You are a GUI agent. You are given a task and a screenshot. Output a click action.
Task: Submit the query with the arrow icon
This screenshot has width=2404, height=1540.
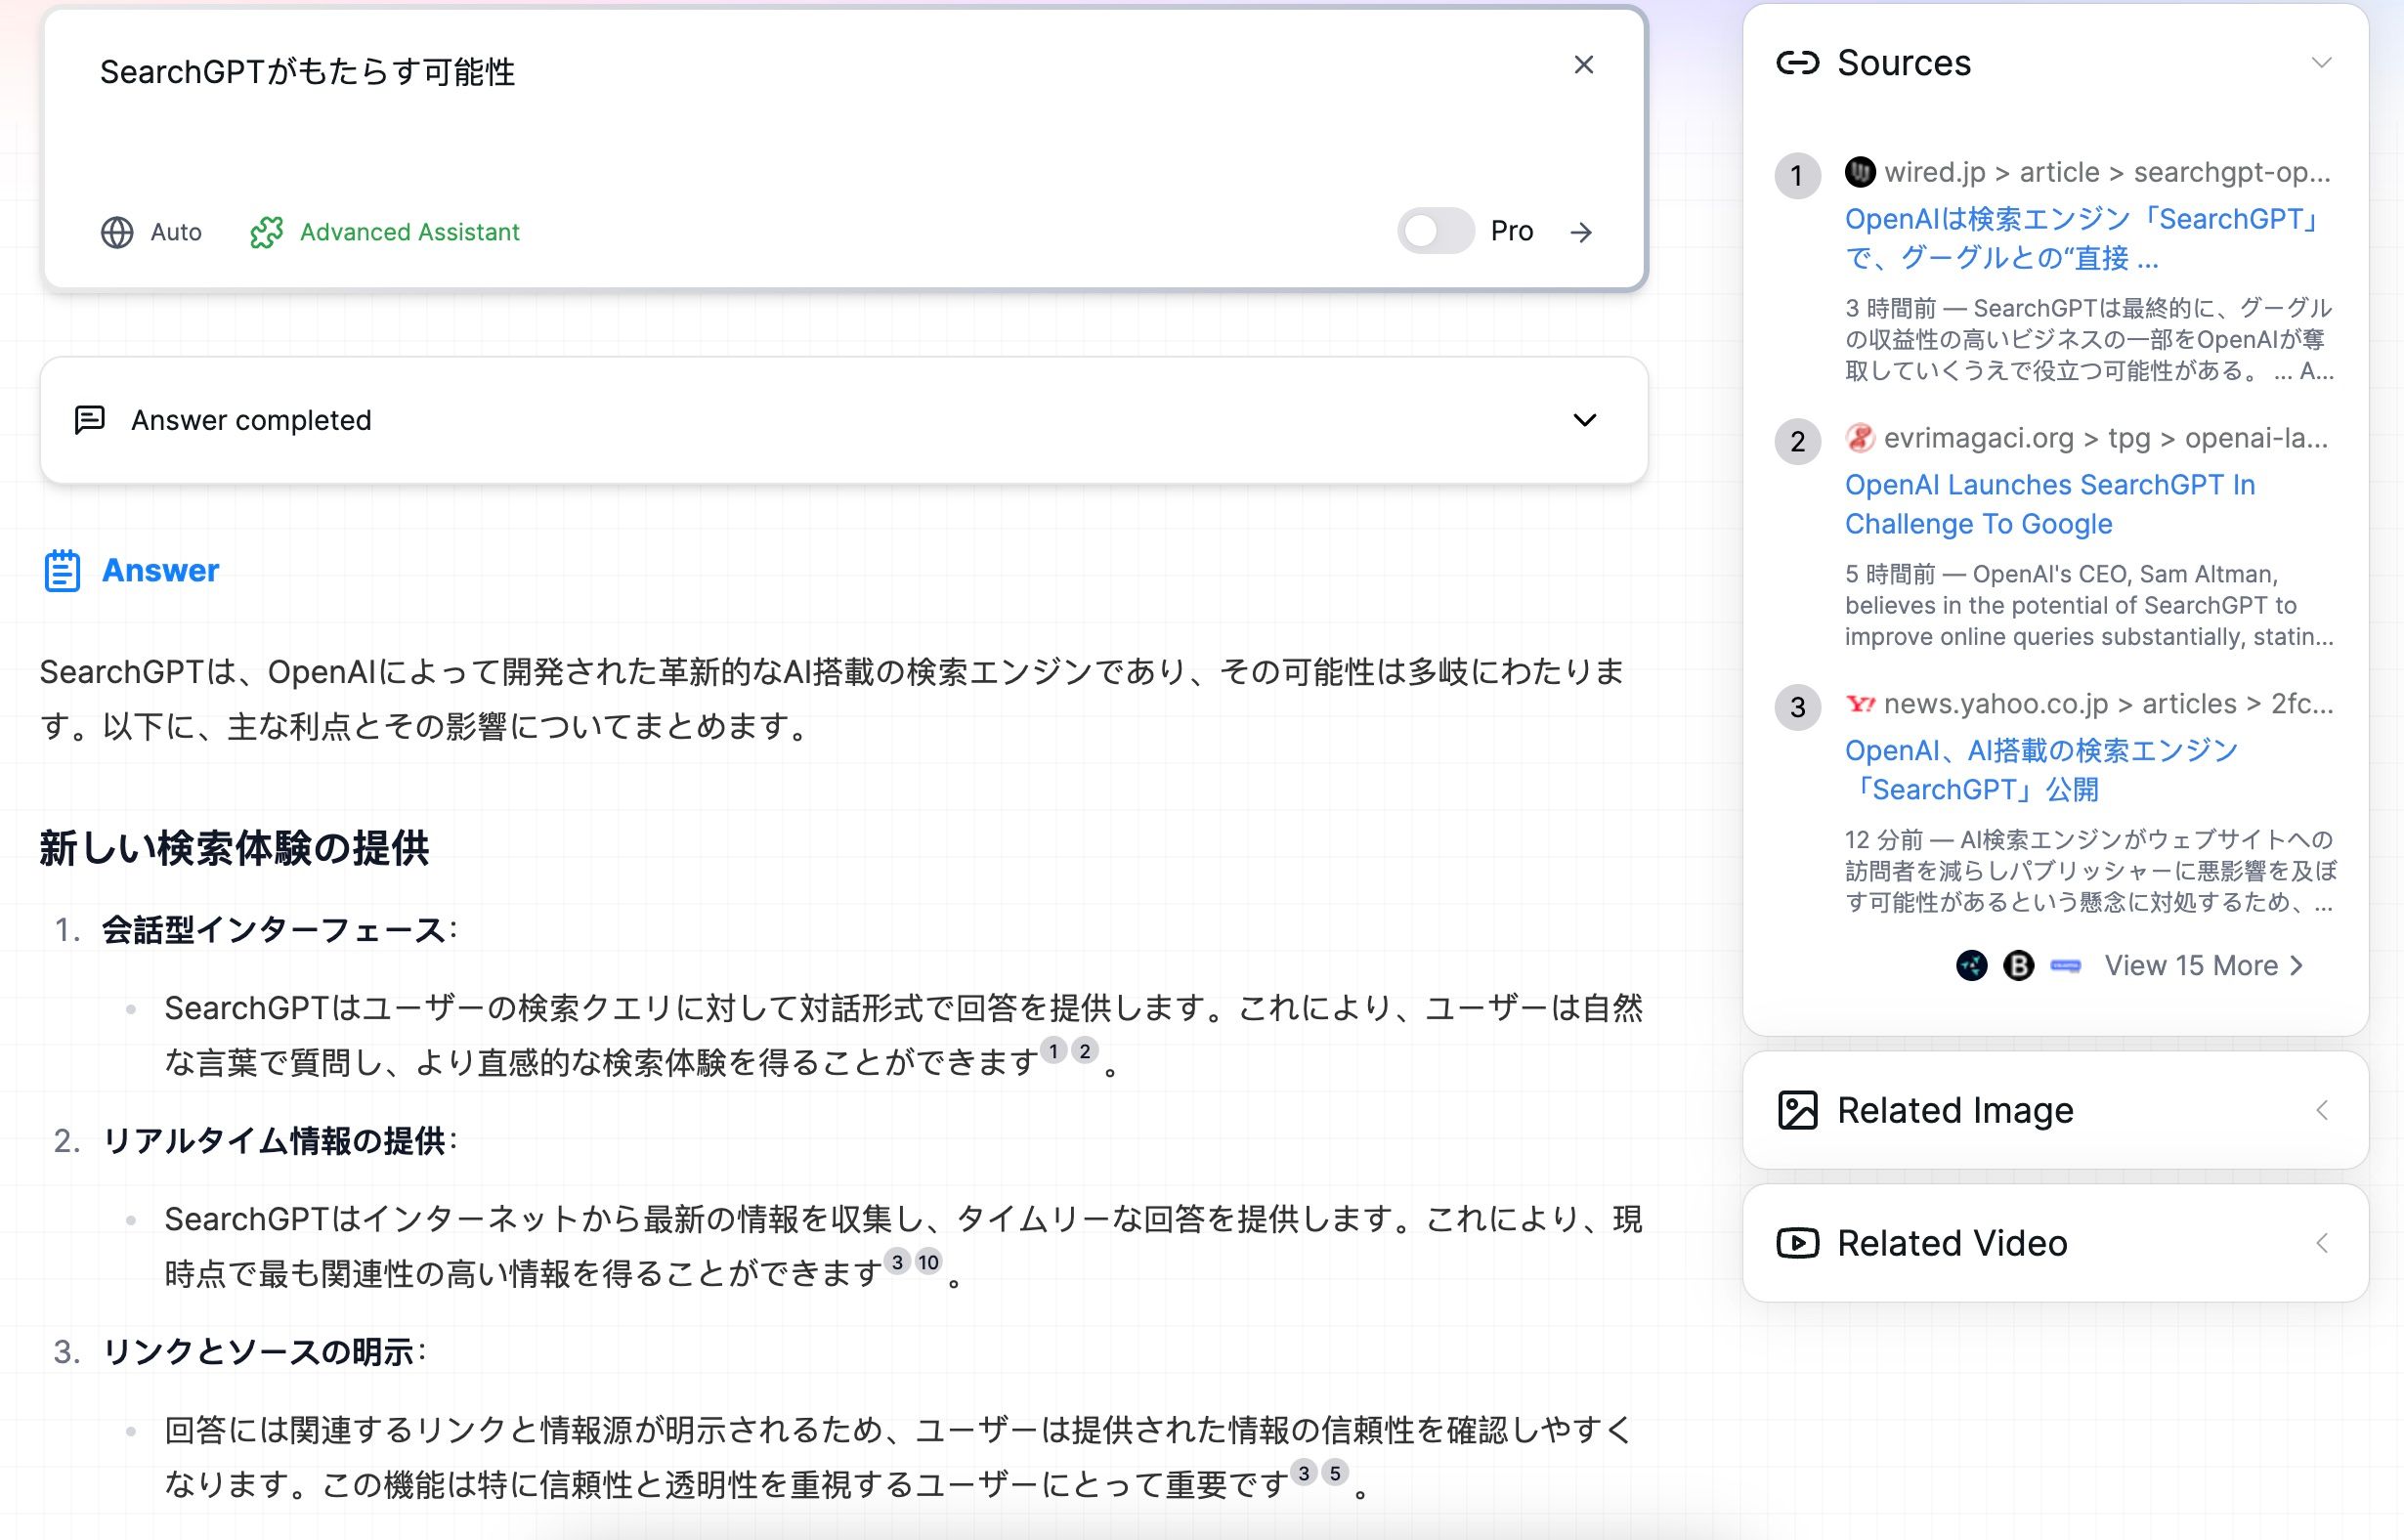(1581, 232)
